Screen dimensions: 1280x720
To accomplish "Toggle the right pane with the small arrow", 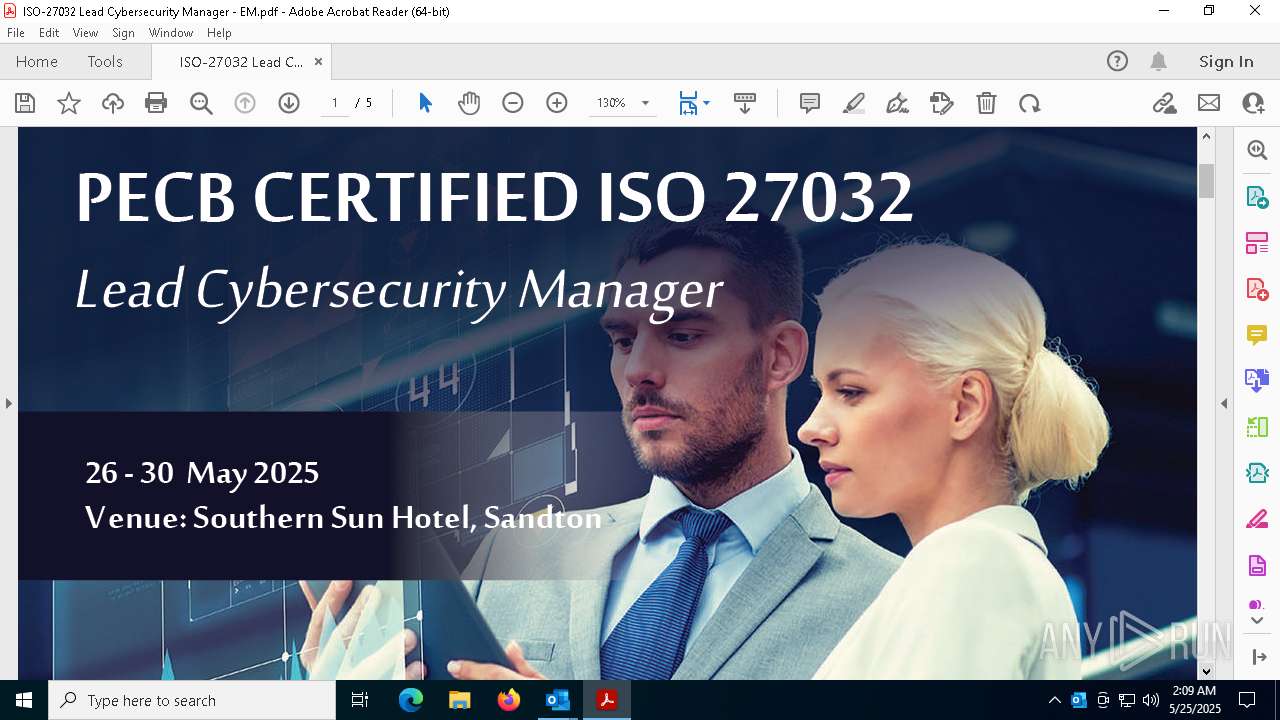I will coord(1224,403).
